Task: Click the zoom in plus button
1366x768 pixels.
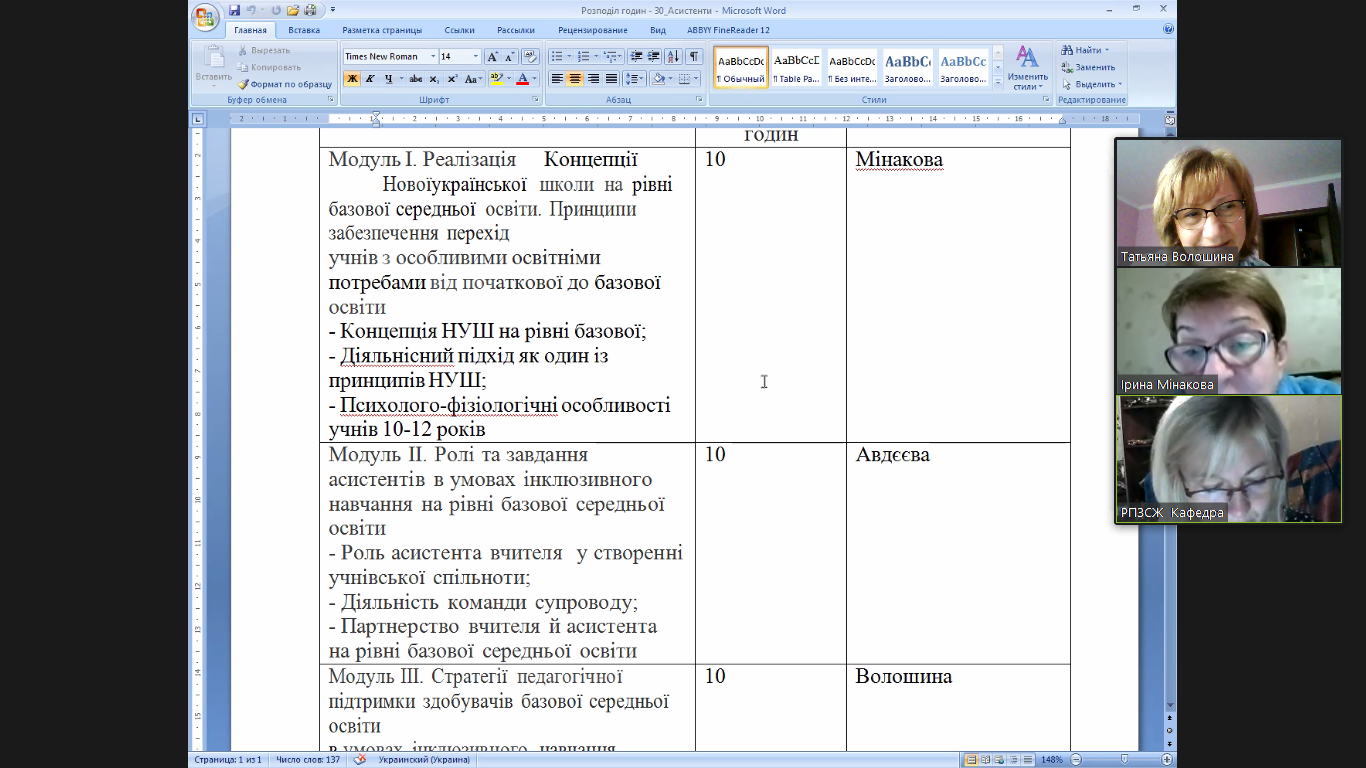Action: (x=1167, y=760)
